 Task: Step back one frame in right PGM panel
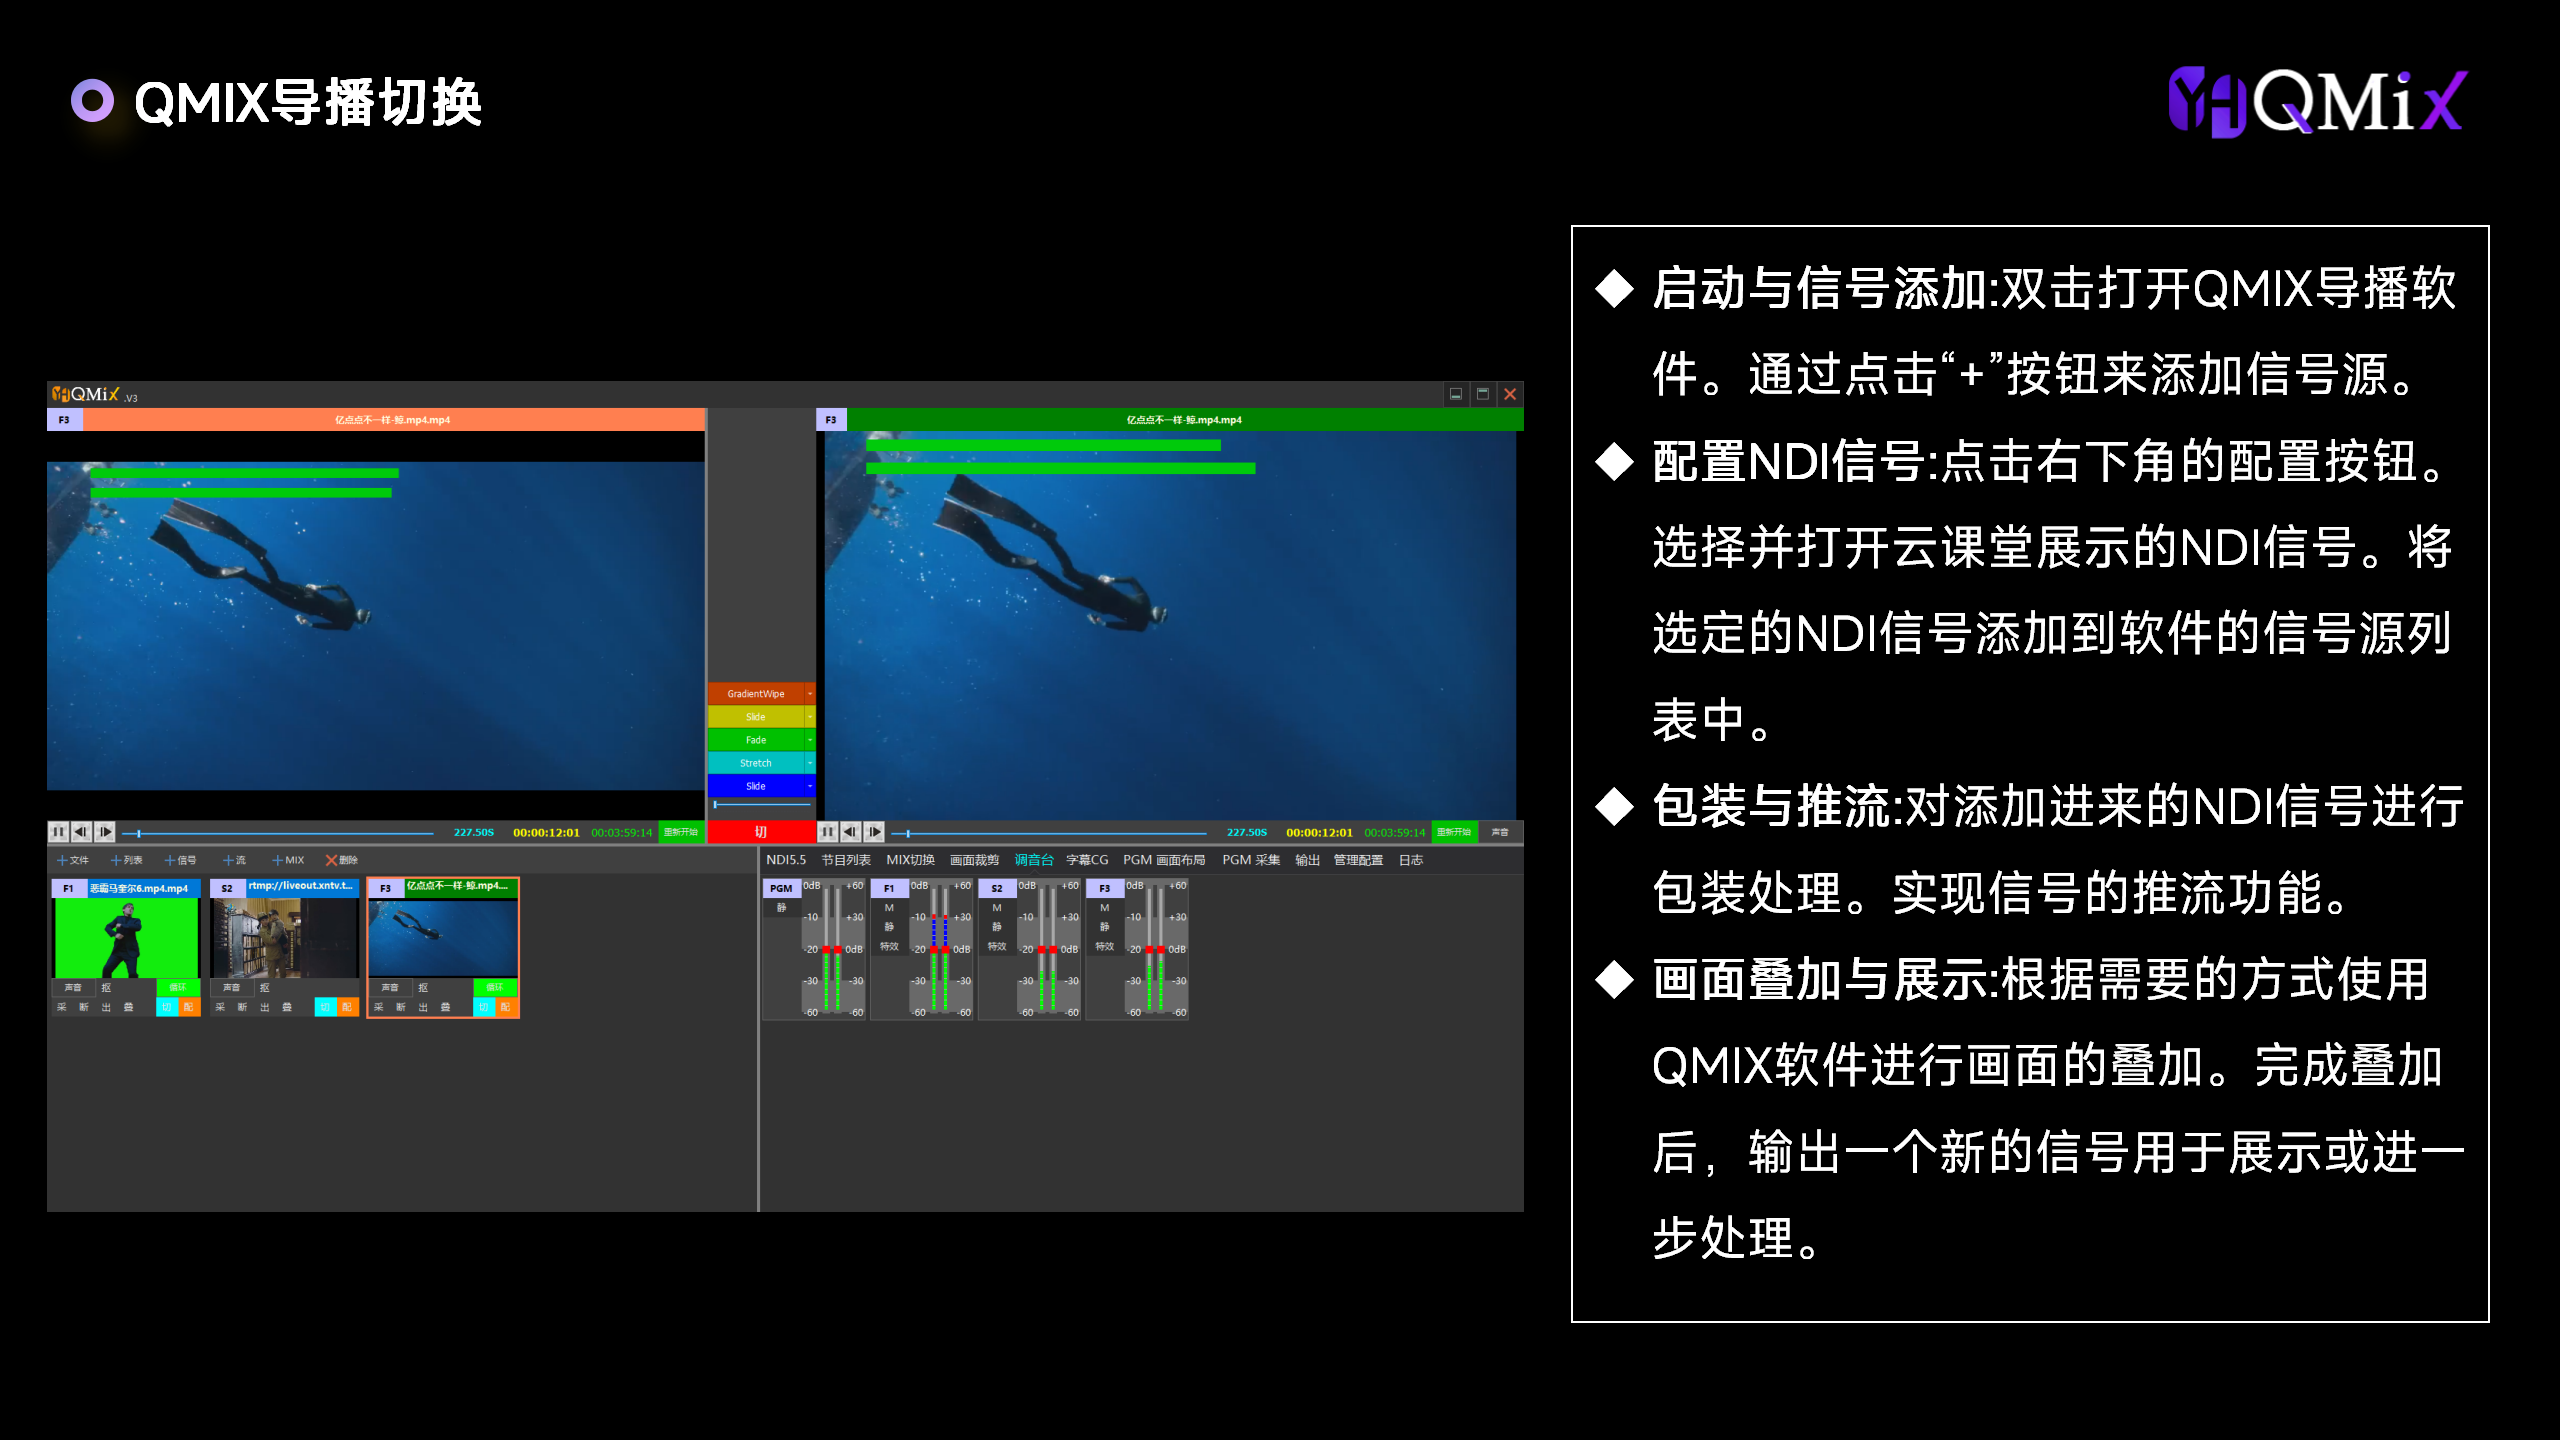(850, 831)
